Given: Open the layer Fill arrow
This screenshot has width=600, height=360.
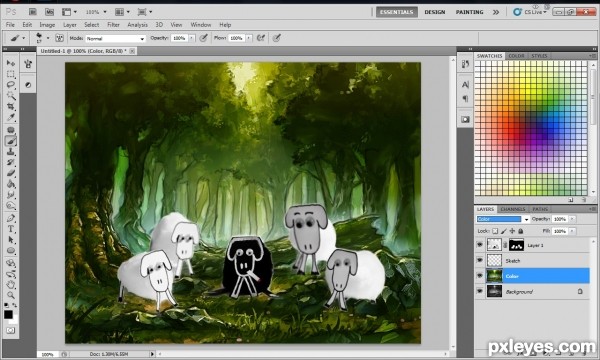Looking at the screenshot, I should point(572,231).
